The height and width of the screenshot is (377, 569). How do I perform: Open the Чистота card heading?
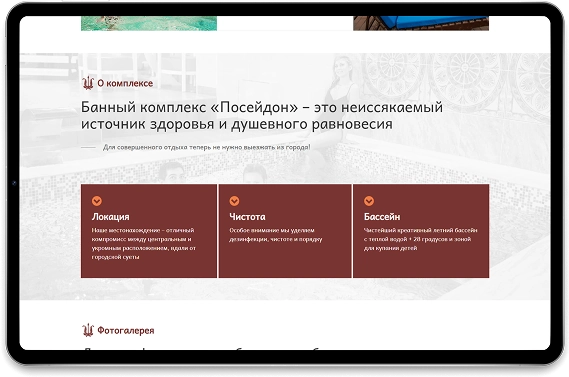pyautogui.click(x=247, y=217)
